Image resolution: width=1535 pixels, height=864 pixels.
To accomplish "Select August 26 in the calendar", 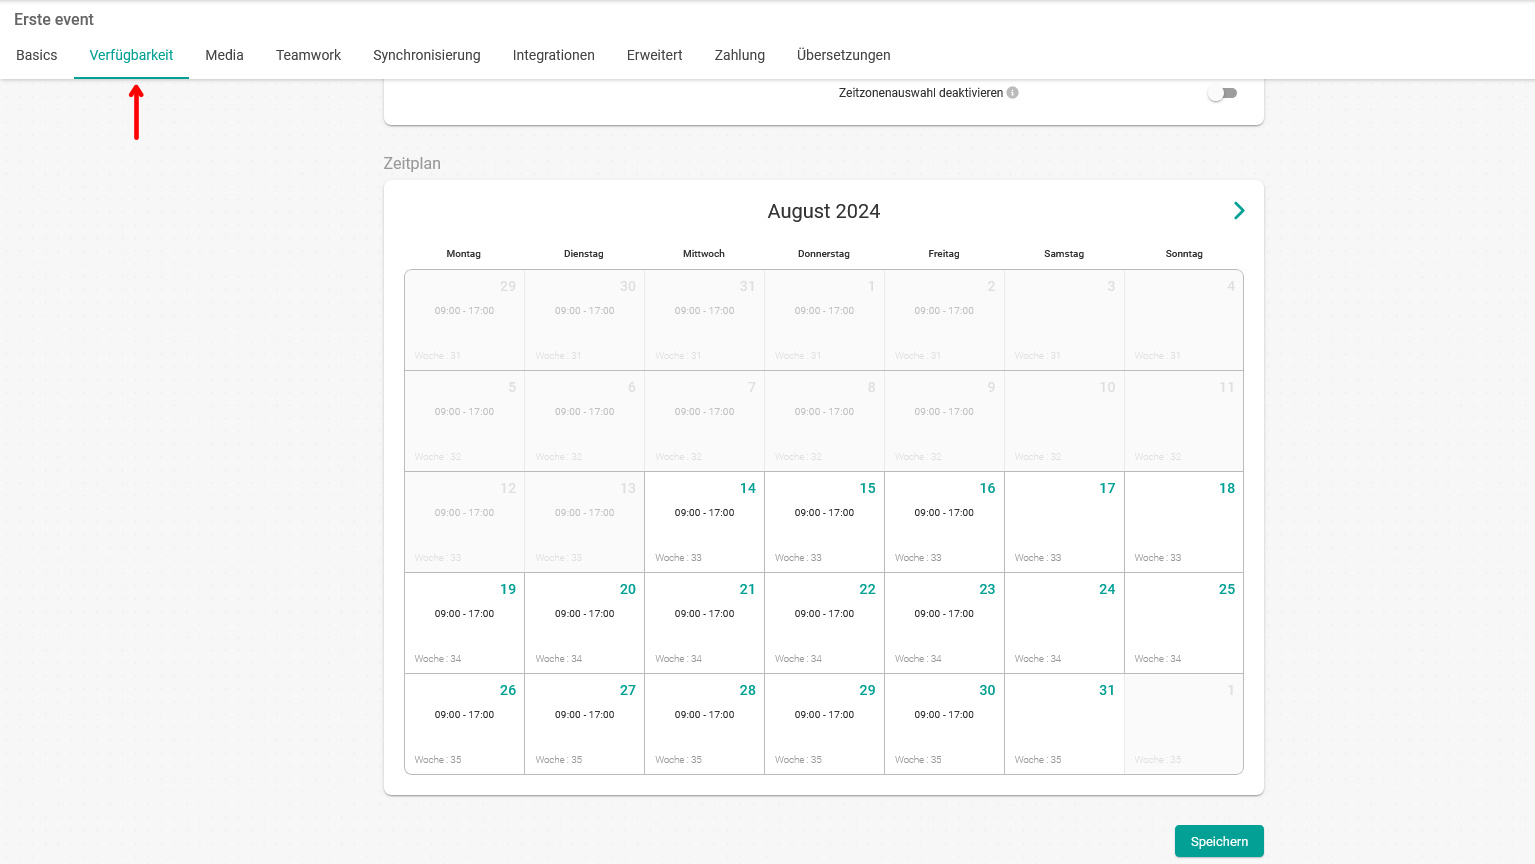I will 464,724.
